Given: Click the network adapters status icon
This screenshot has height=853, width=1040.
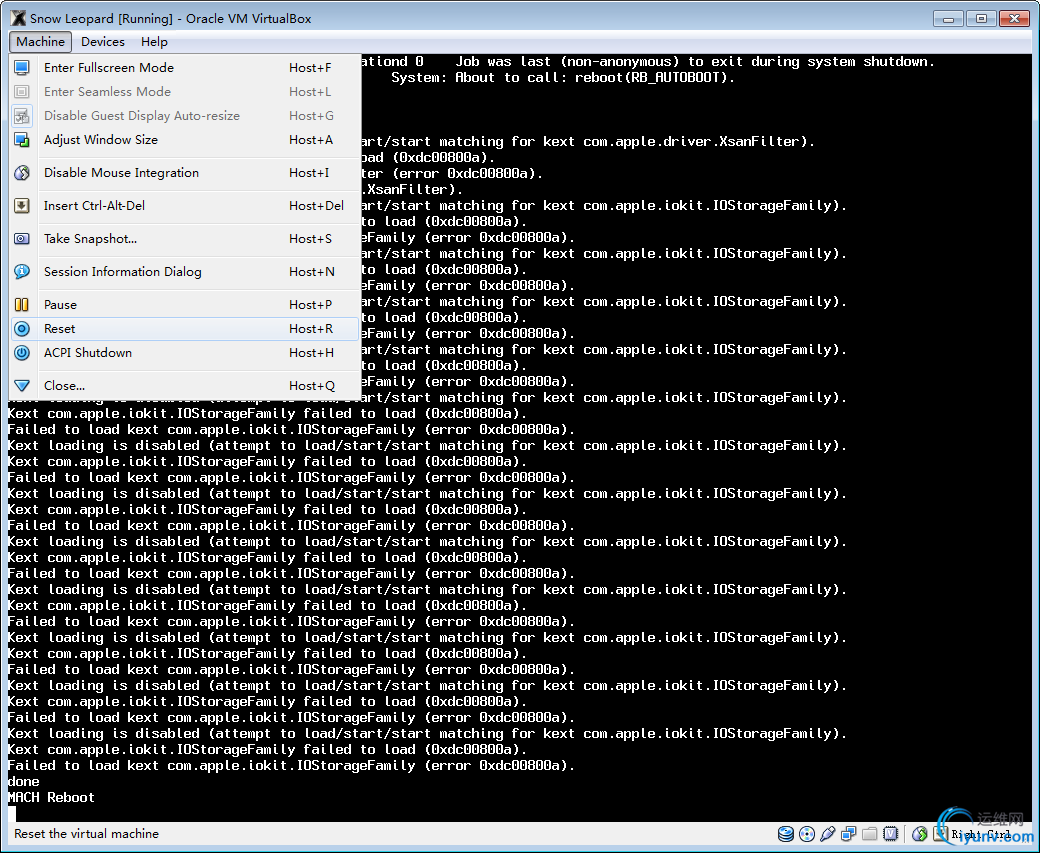Looking at the screenshot, I should (848, 834).
